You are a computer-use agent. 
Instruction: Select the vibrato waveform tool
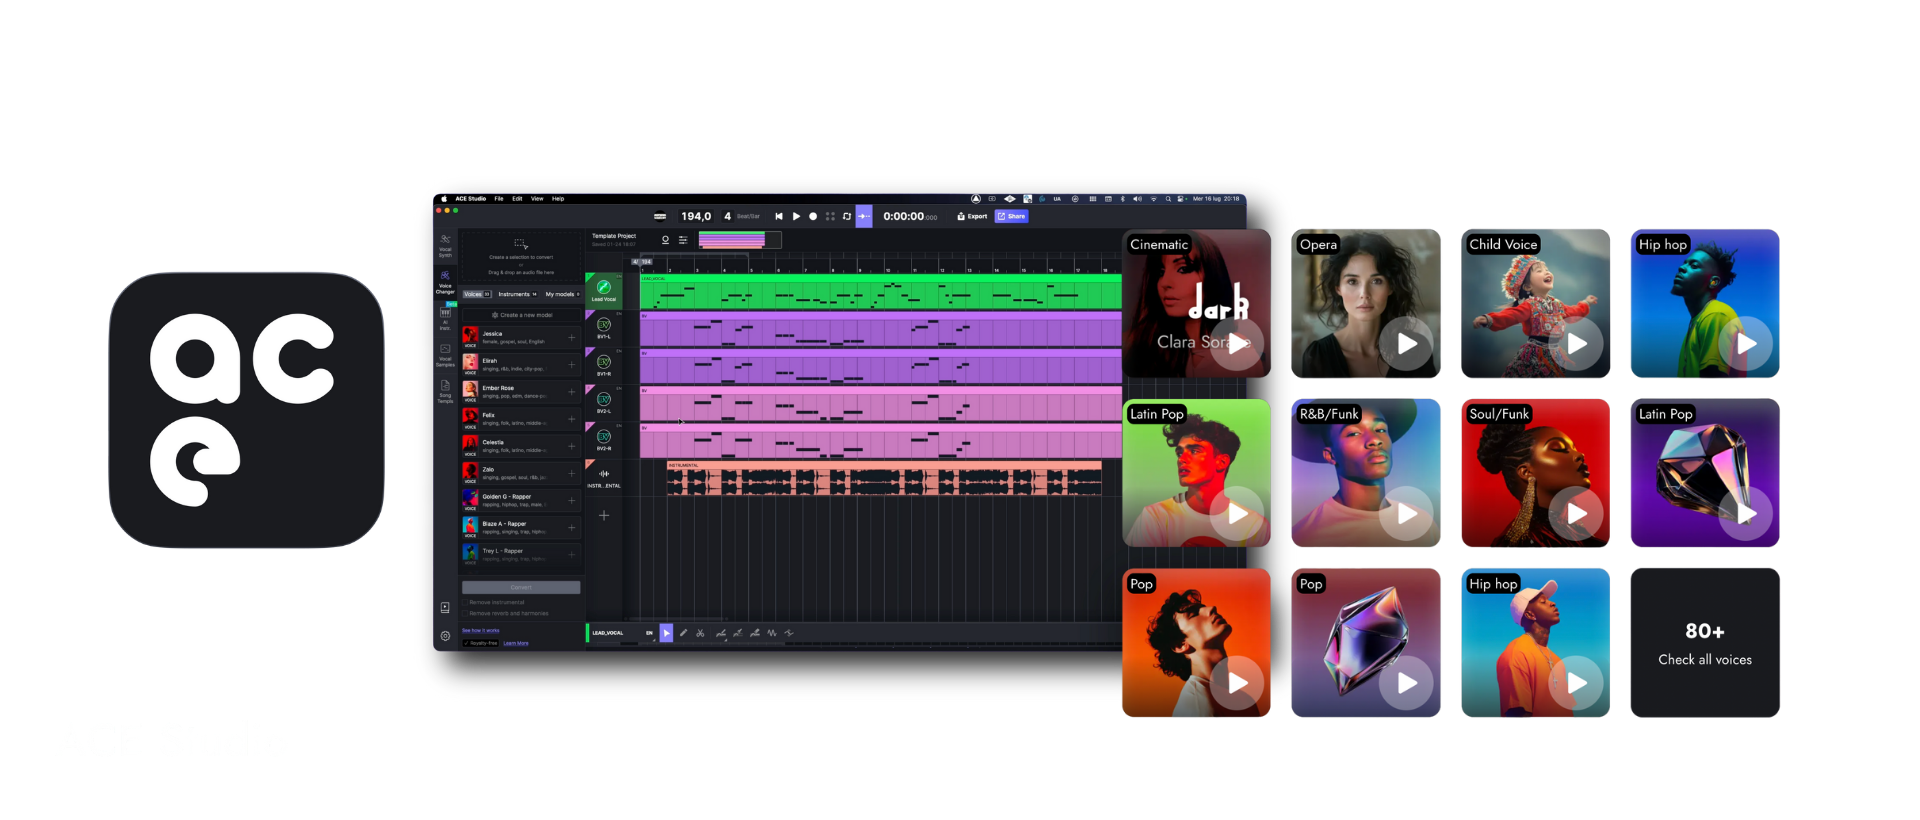click(x=772, y=633)
